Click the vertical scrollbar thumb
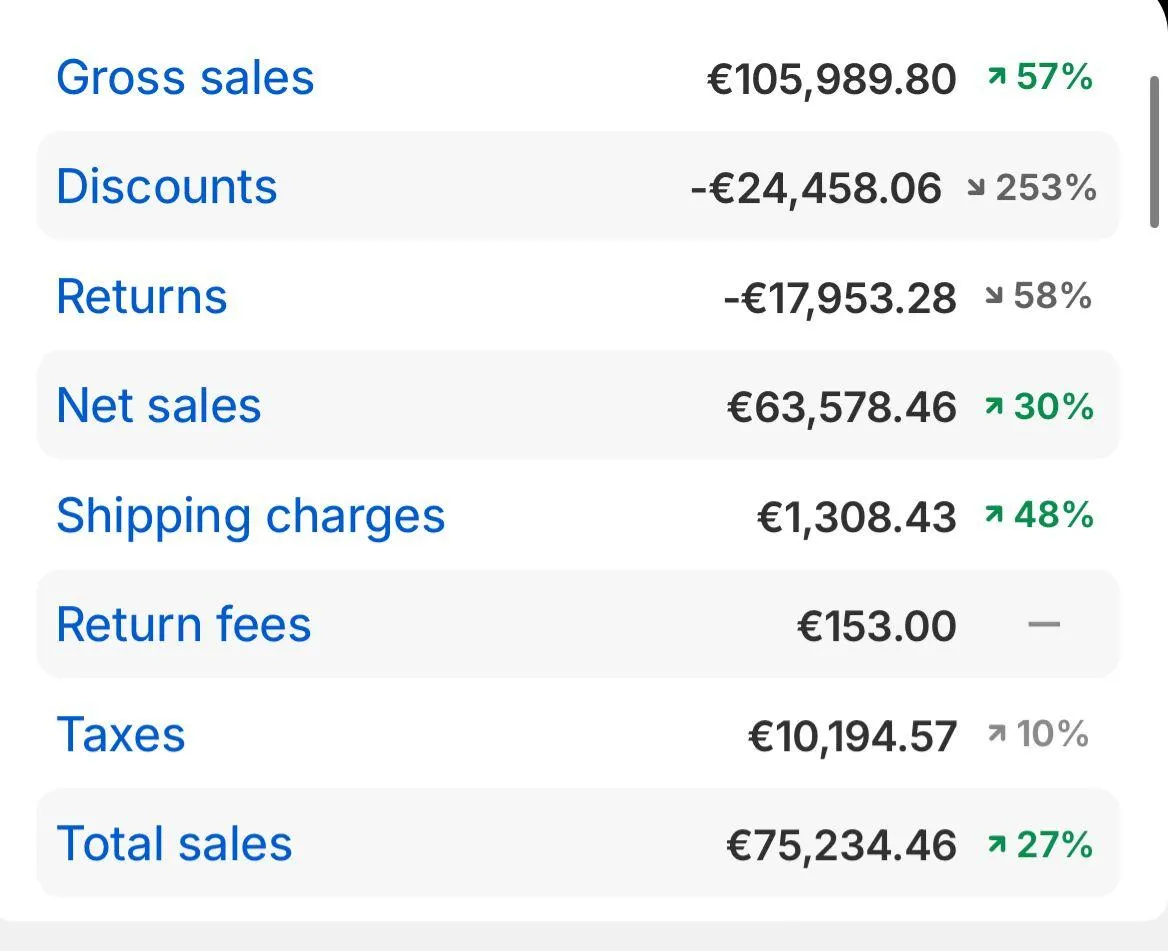Viewport: 1168px width, 951px height. coord(1158,150)
